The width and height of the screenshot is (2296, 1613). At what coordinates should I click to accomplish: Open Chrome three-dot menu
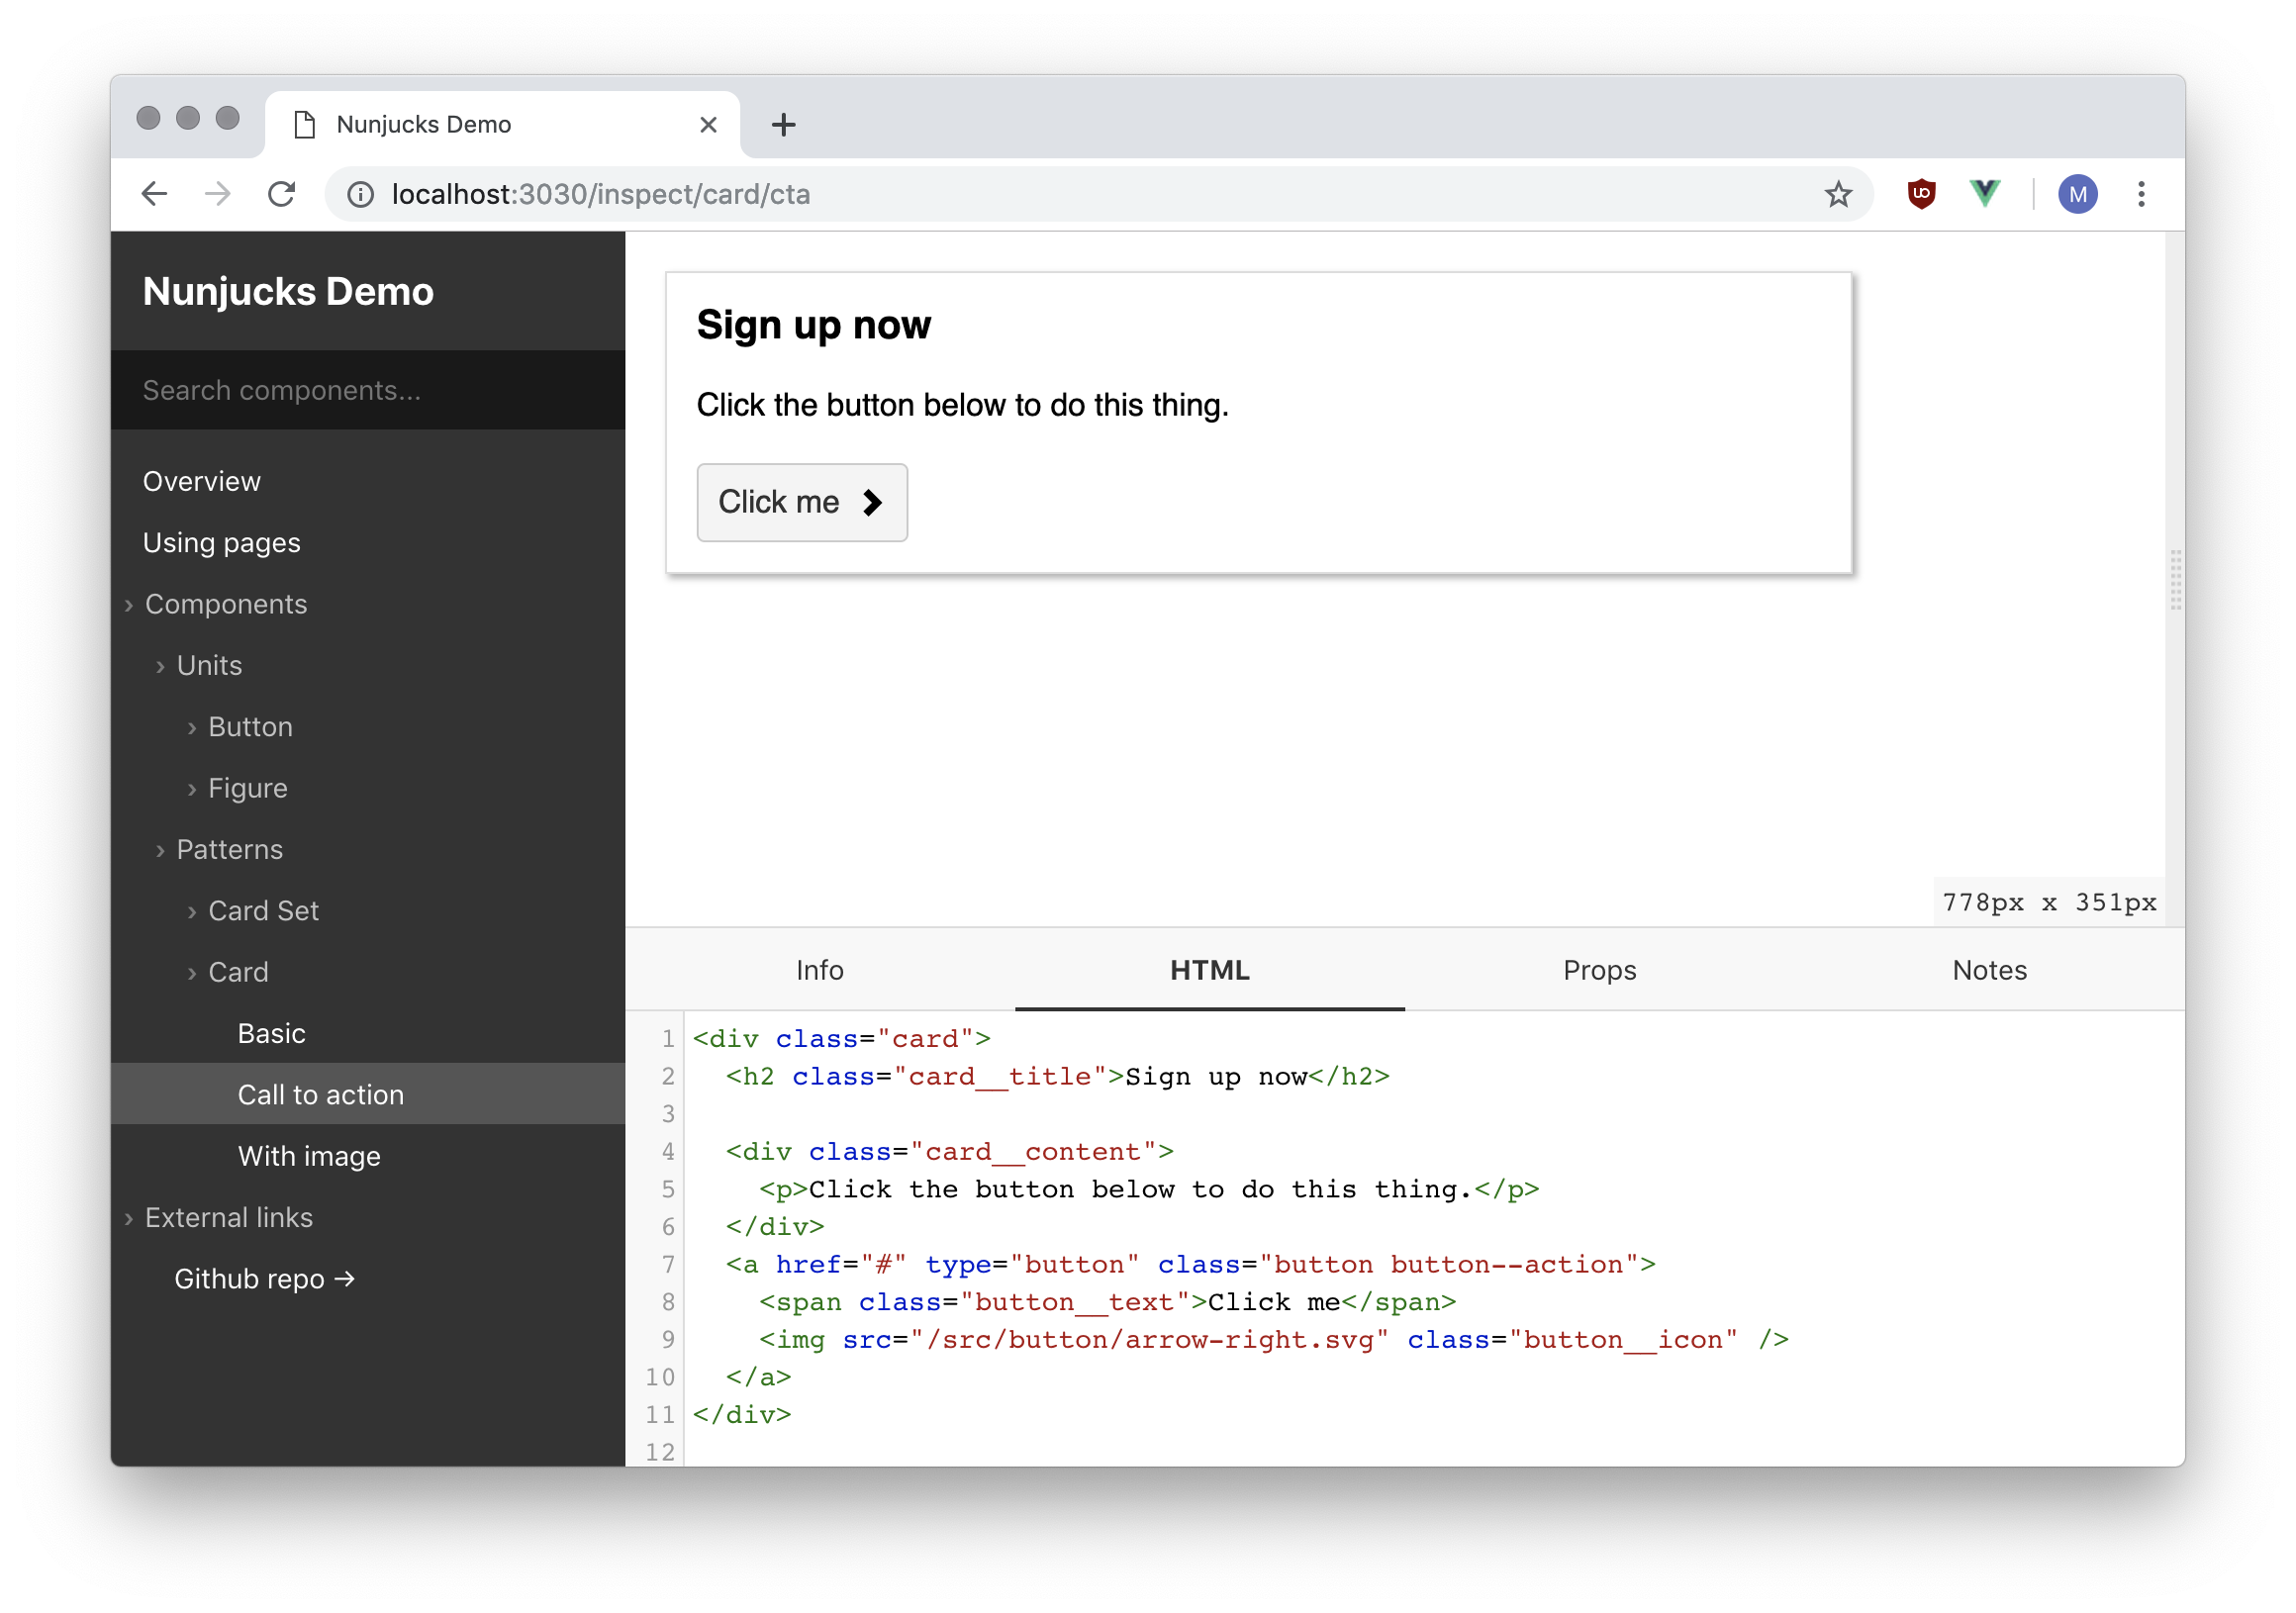click(2141, 194)
